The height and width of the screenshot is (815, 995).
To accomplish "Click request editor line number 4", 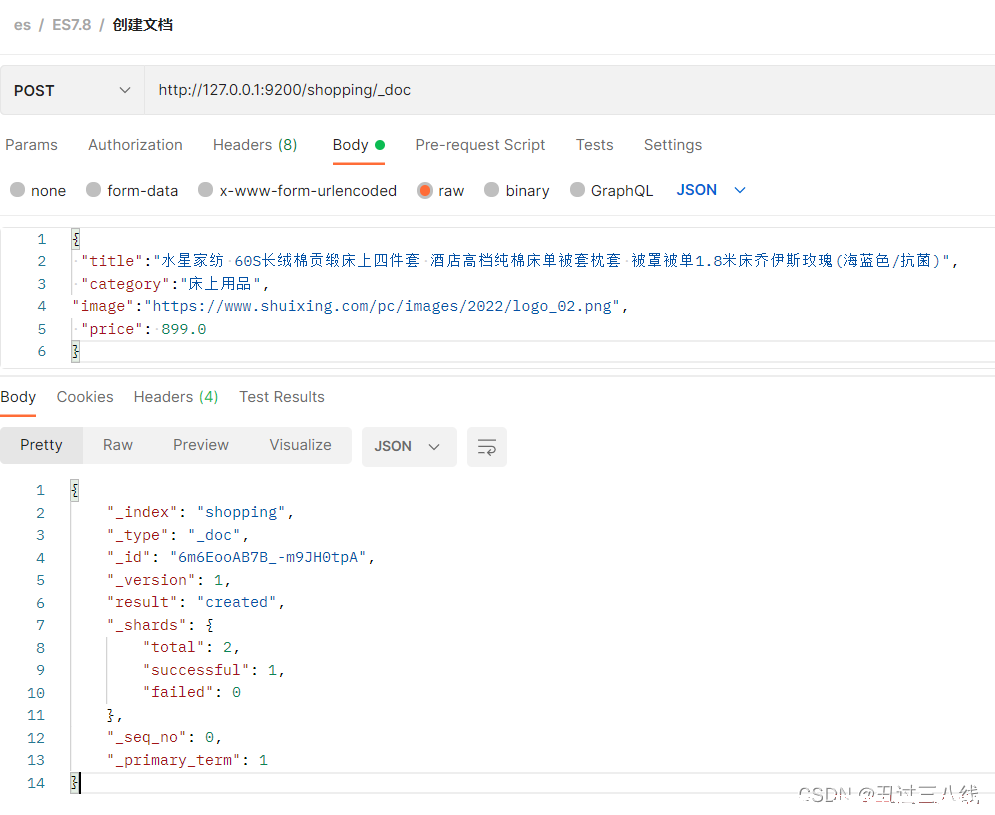I will pos(41,307).
